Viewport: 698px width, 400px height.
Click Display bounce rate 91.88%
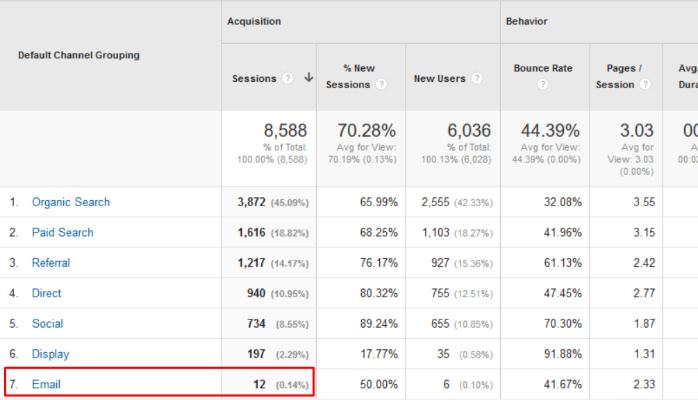tap(563, 354)
